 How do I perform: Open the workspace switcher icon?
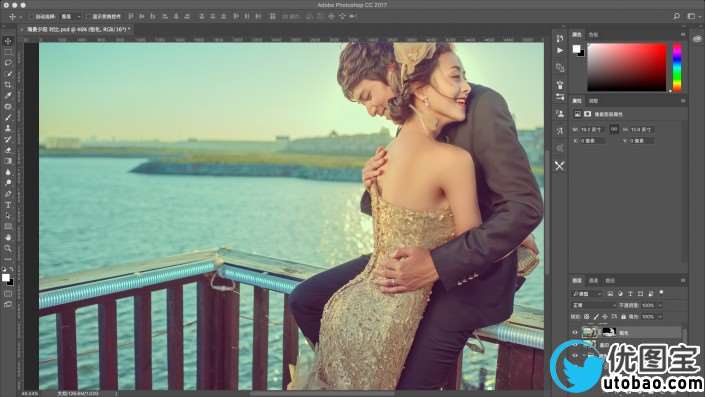[x=692, y=16]
